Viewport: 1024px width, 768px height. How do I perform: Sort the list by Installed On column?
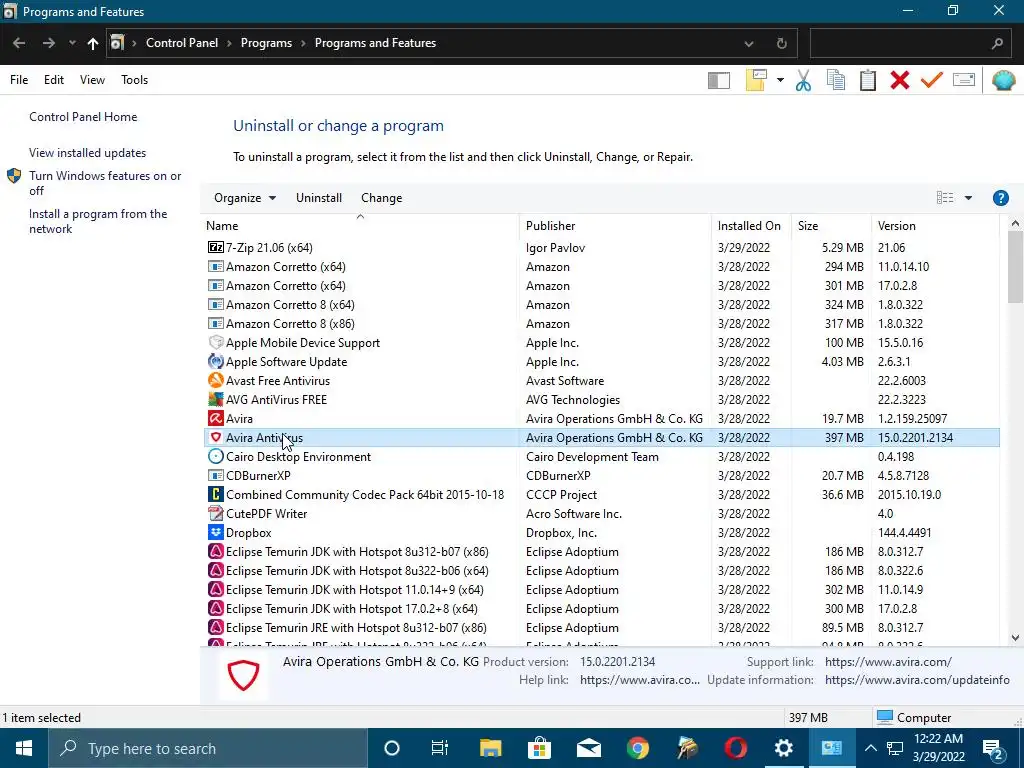coord(751,226)
